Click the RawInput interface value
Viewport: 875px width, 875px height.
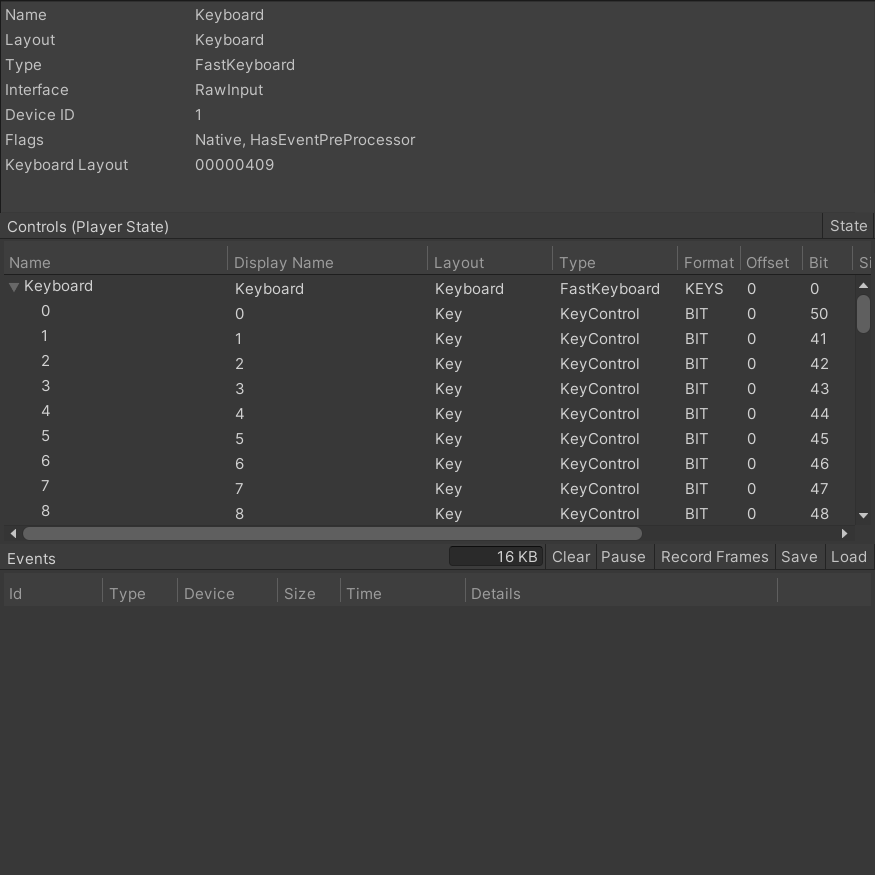(x=229, y=90)
